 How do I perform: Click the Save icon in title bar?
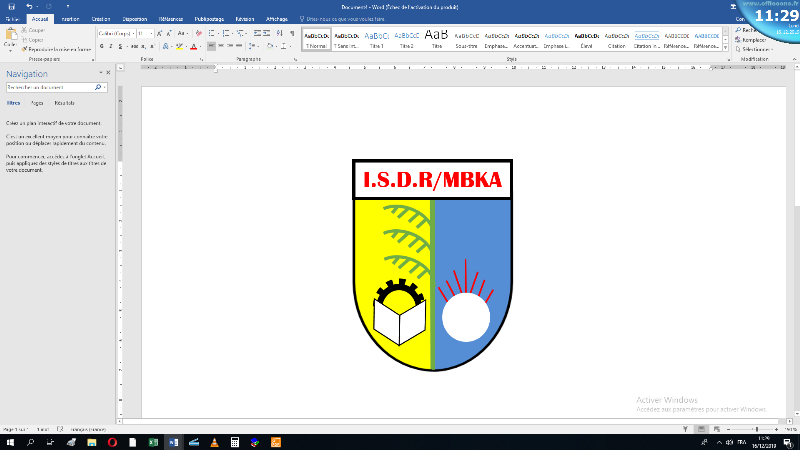(x=9, y=6)
